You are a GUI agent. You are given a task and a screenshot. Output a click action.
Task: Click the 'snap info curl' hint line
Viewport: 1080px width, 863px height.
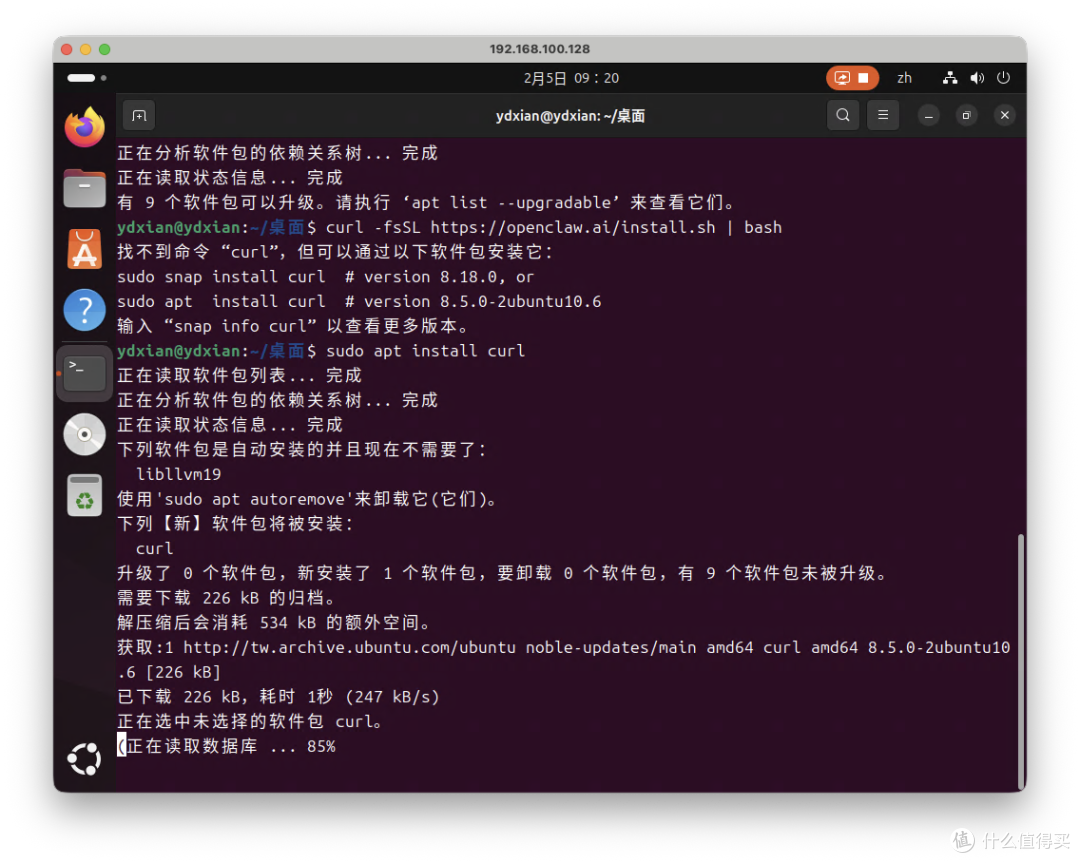295,326
